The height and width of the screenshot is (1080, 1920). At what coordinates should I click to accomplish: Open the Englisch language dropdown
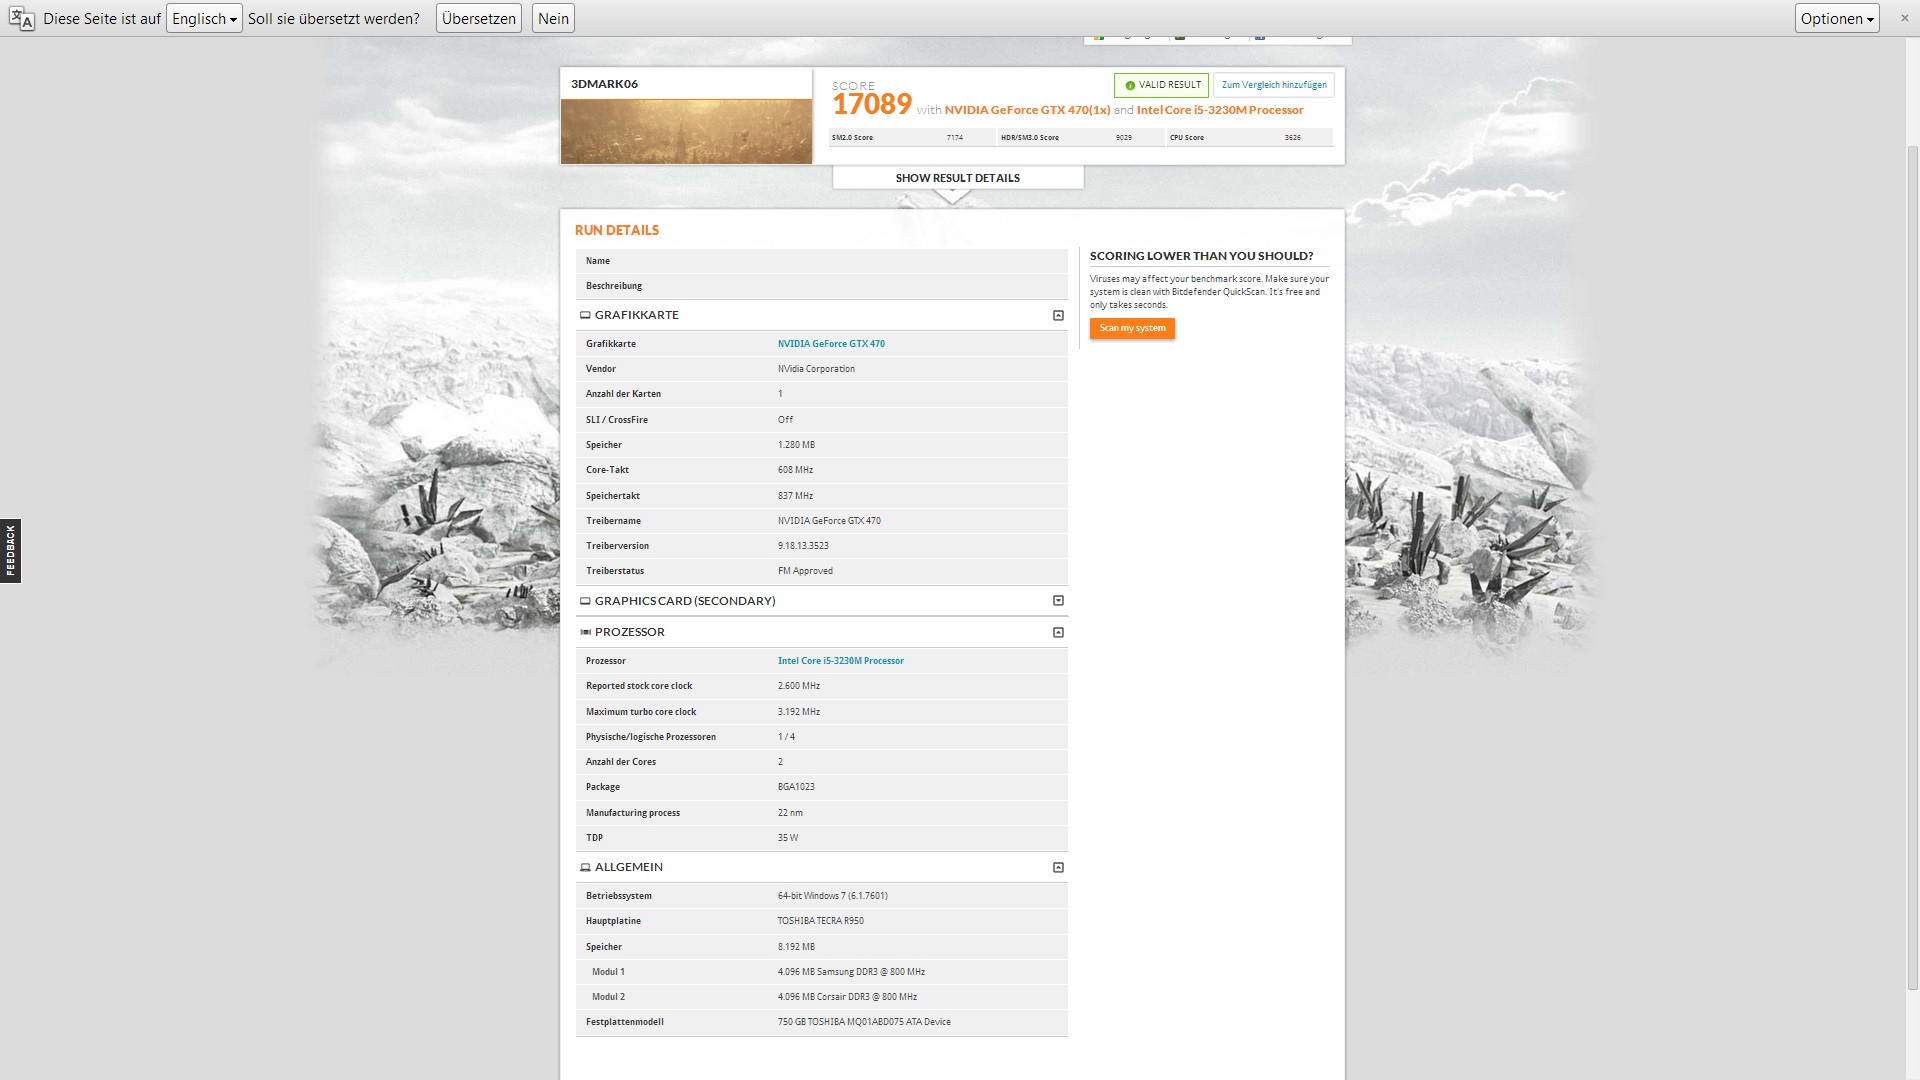tap(204, 19)
